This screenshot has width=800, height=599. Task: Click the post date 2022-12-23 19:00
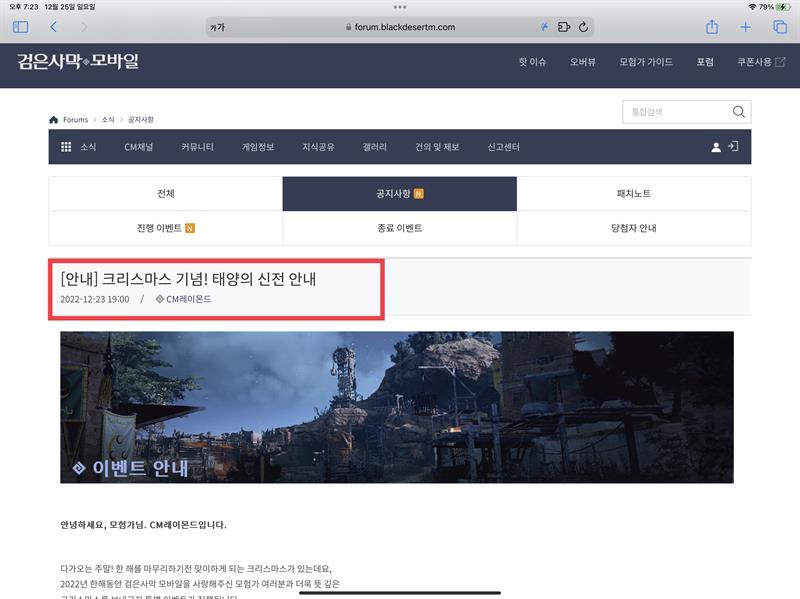[95, 299]
